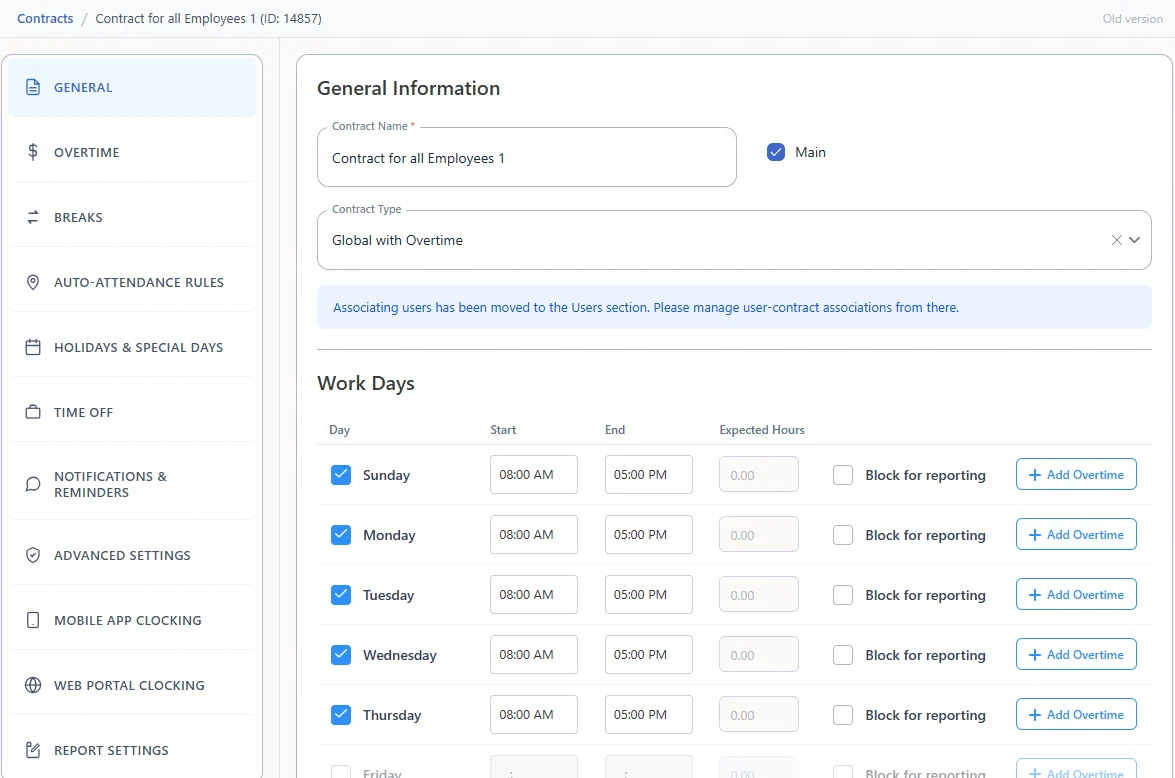Enable Block for reporting on Monday

(x=843, y=534)
